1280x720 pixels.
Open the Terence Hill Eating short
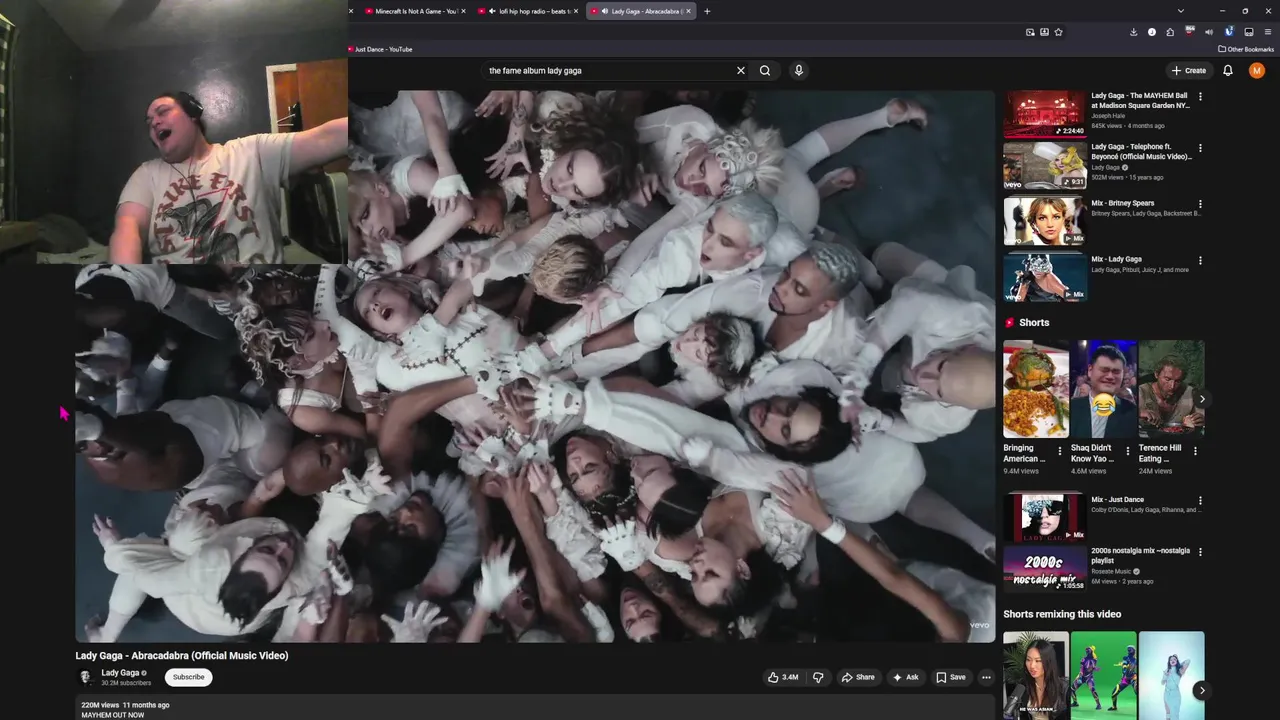pyautogui.click(x=1171, y=389)
